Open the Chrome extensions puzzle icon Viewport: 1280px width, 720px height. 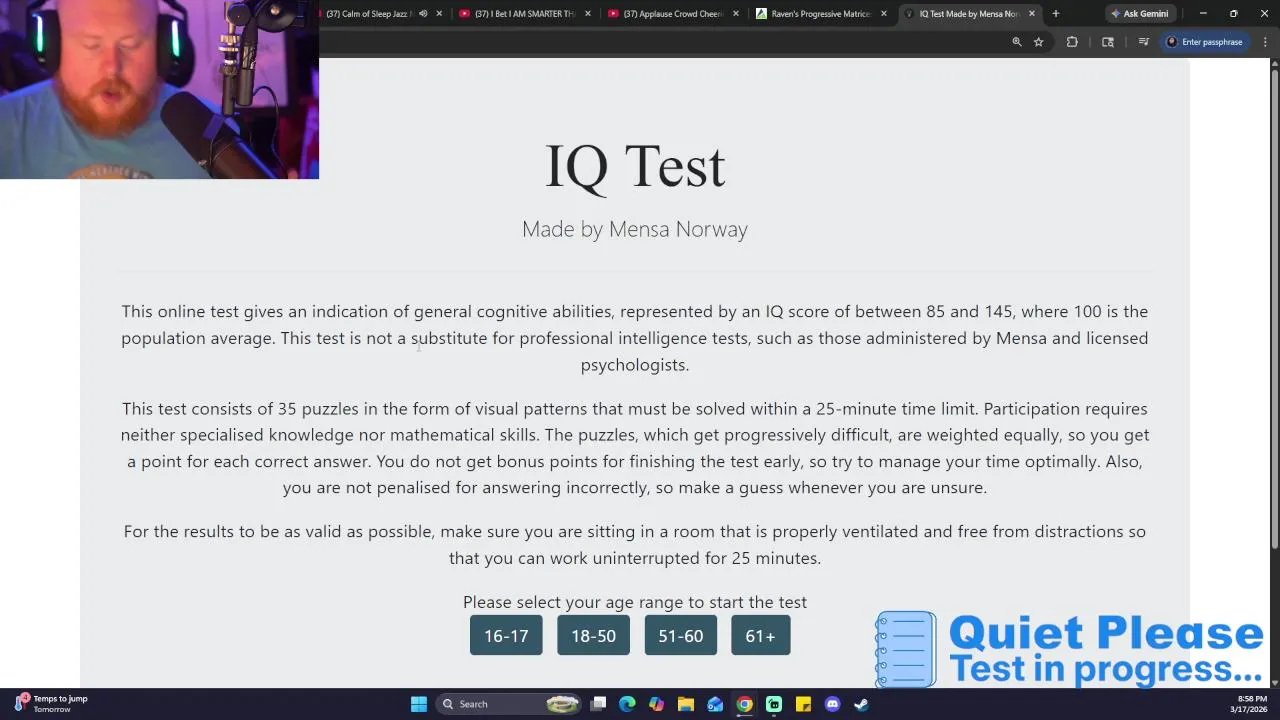click(x=1072, y=42)
